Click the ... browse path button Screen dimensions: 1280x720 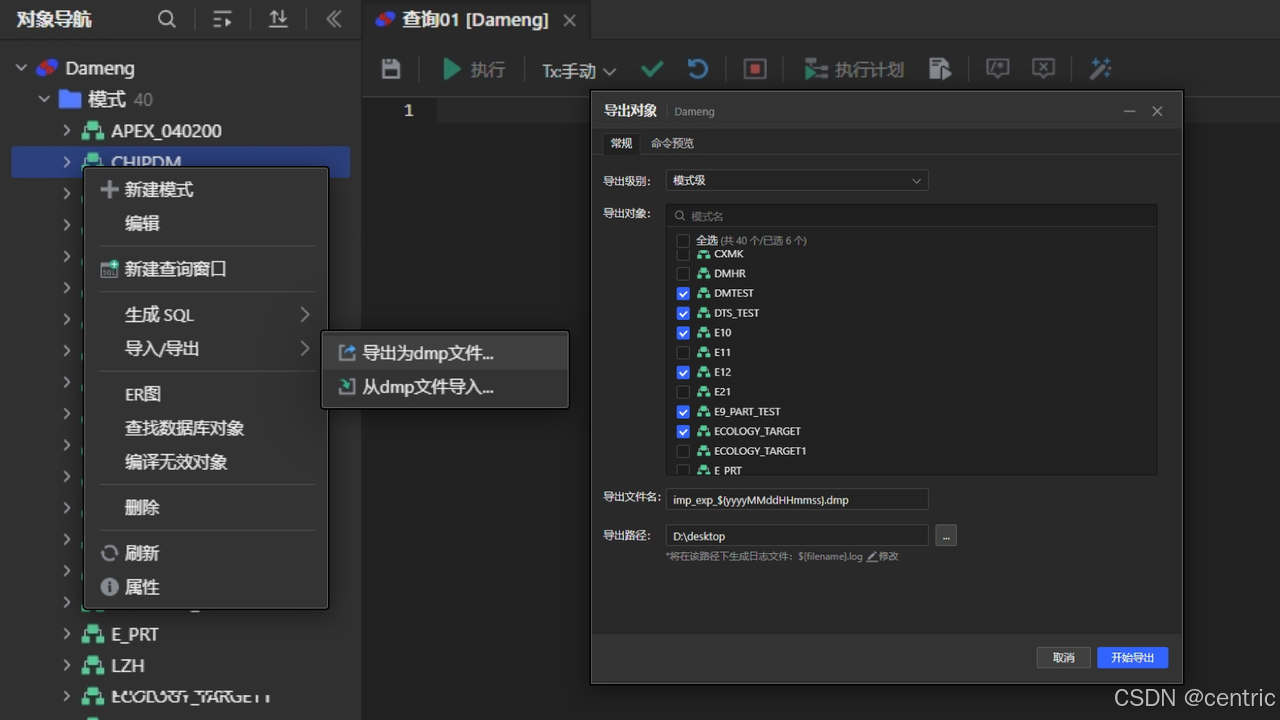(x=946, y=536)
